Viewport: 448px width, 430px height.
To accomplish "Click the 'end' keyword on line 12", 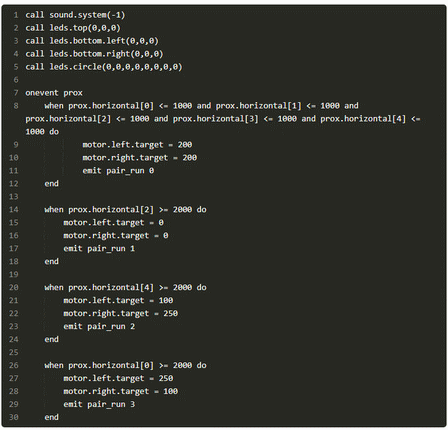I will click(52, 184).
